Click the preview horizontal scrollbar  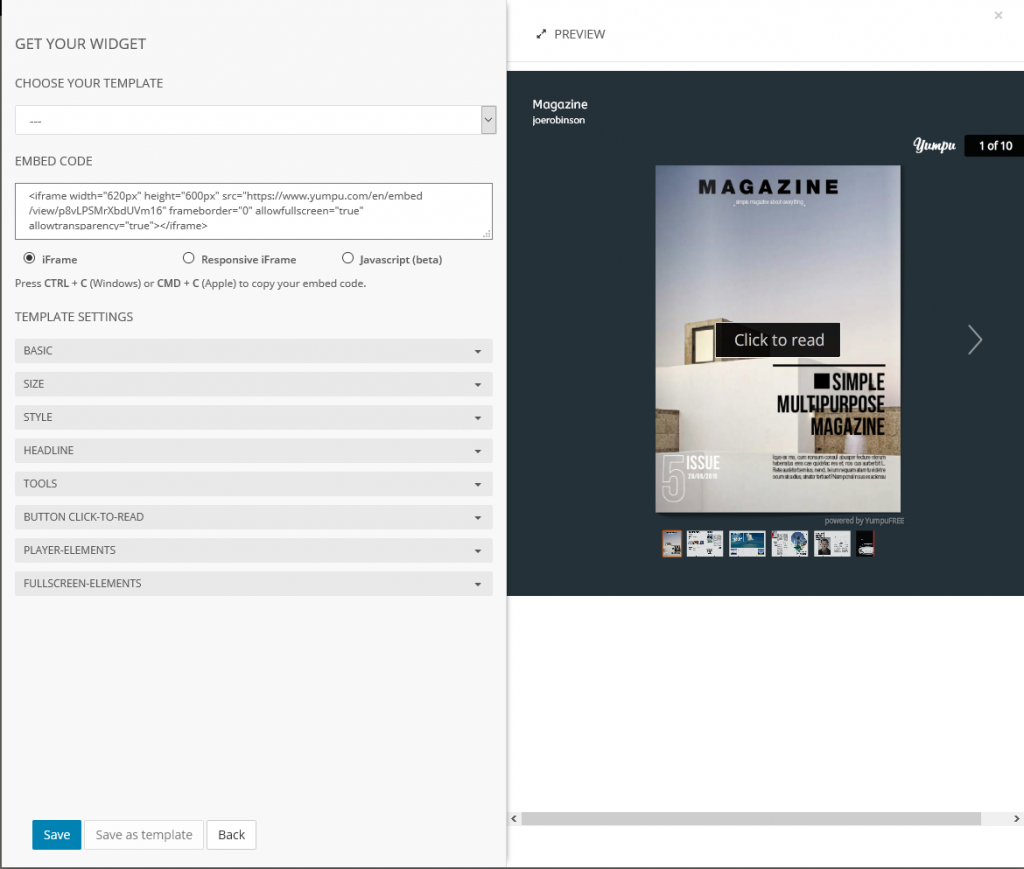tap(751, 819)
